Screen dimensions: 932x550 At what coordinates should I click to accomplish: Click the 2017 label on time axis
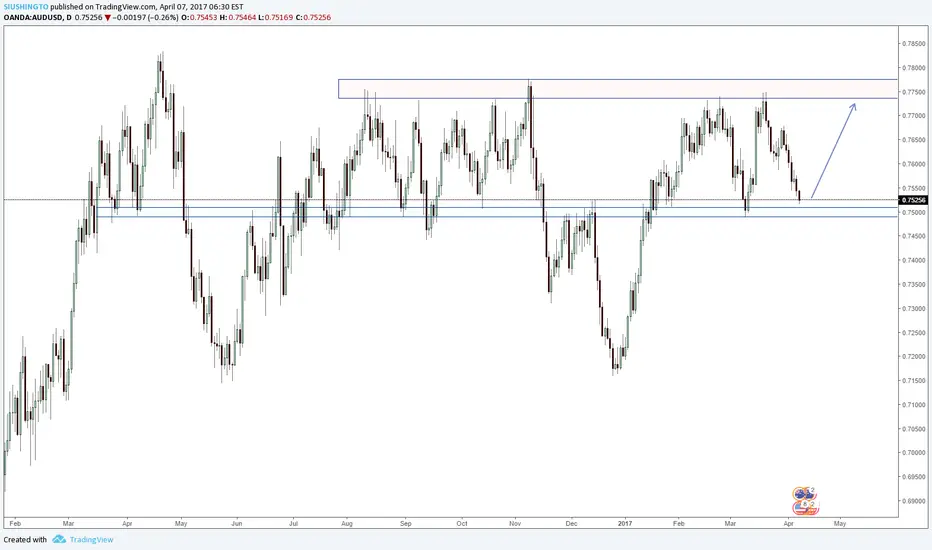[625, 524]
